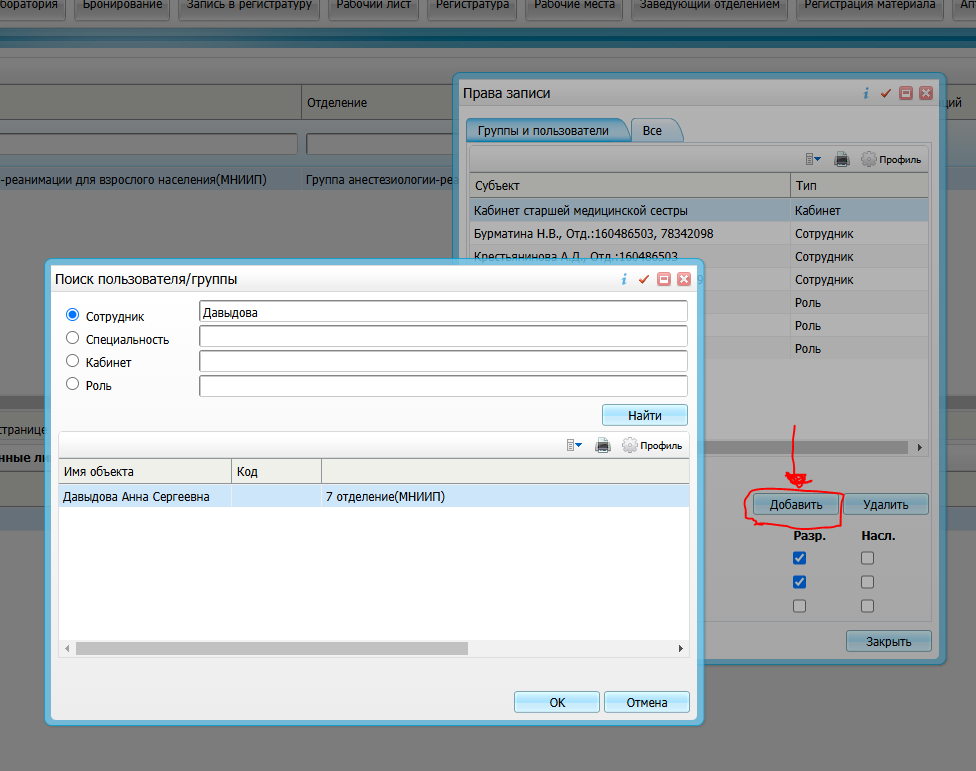Open the column menu dropdown in Права записи
Viewport: 976px width, 771px height.
pos(813,159)
